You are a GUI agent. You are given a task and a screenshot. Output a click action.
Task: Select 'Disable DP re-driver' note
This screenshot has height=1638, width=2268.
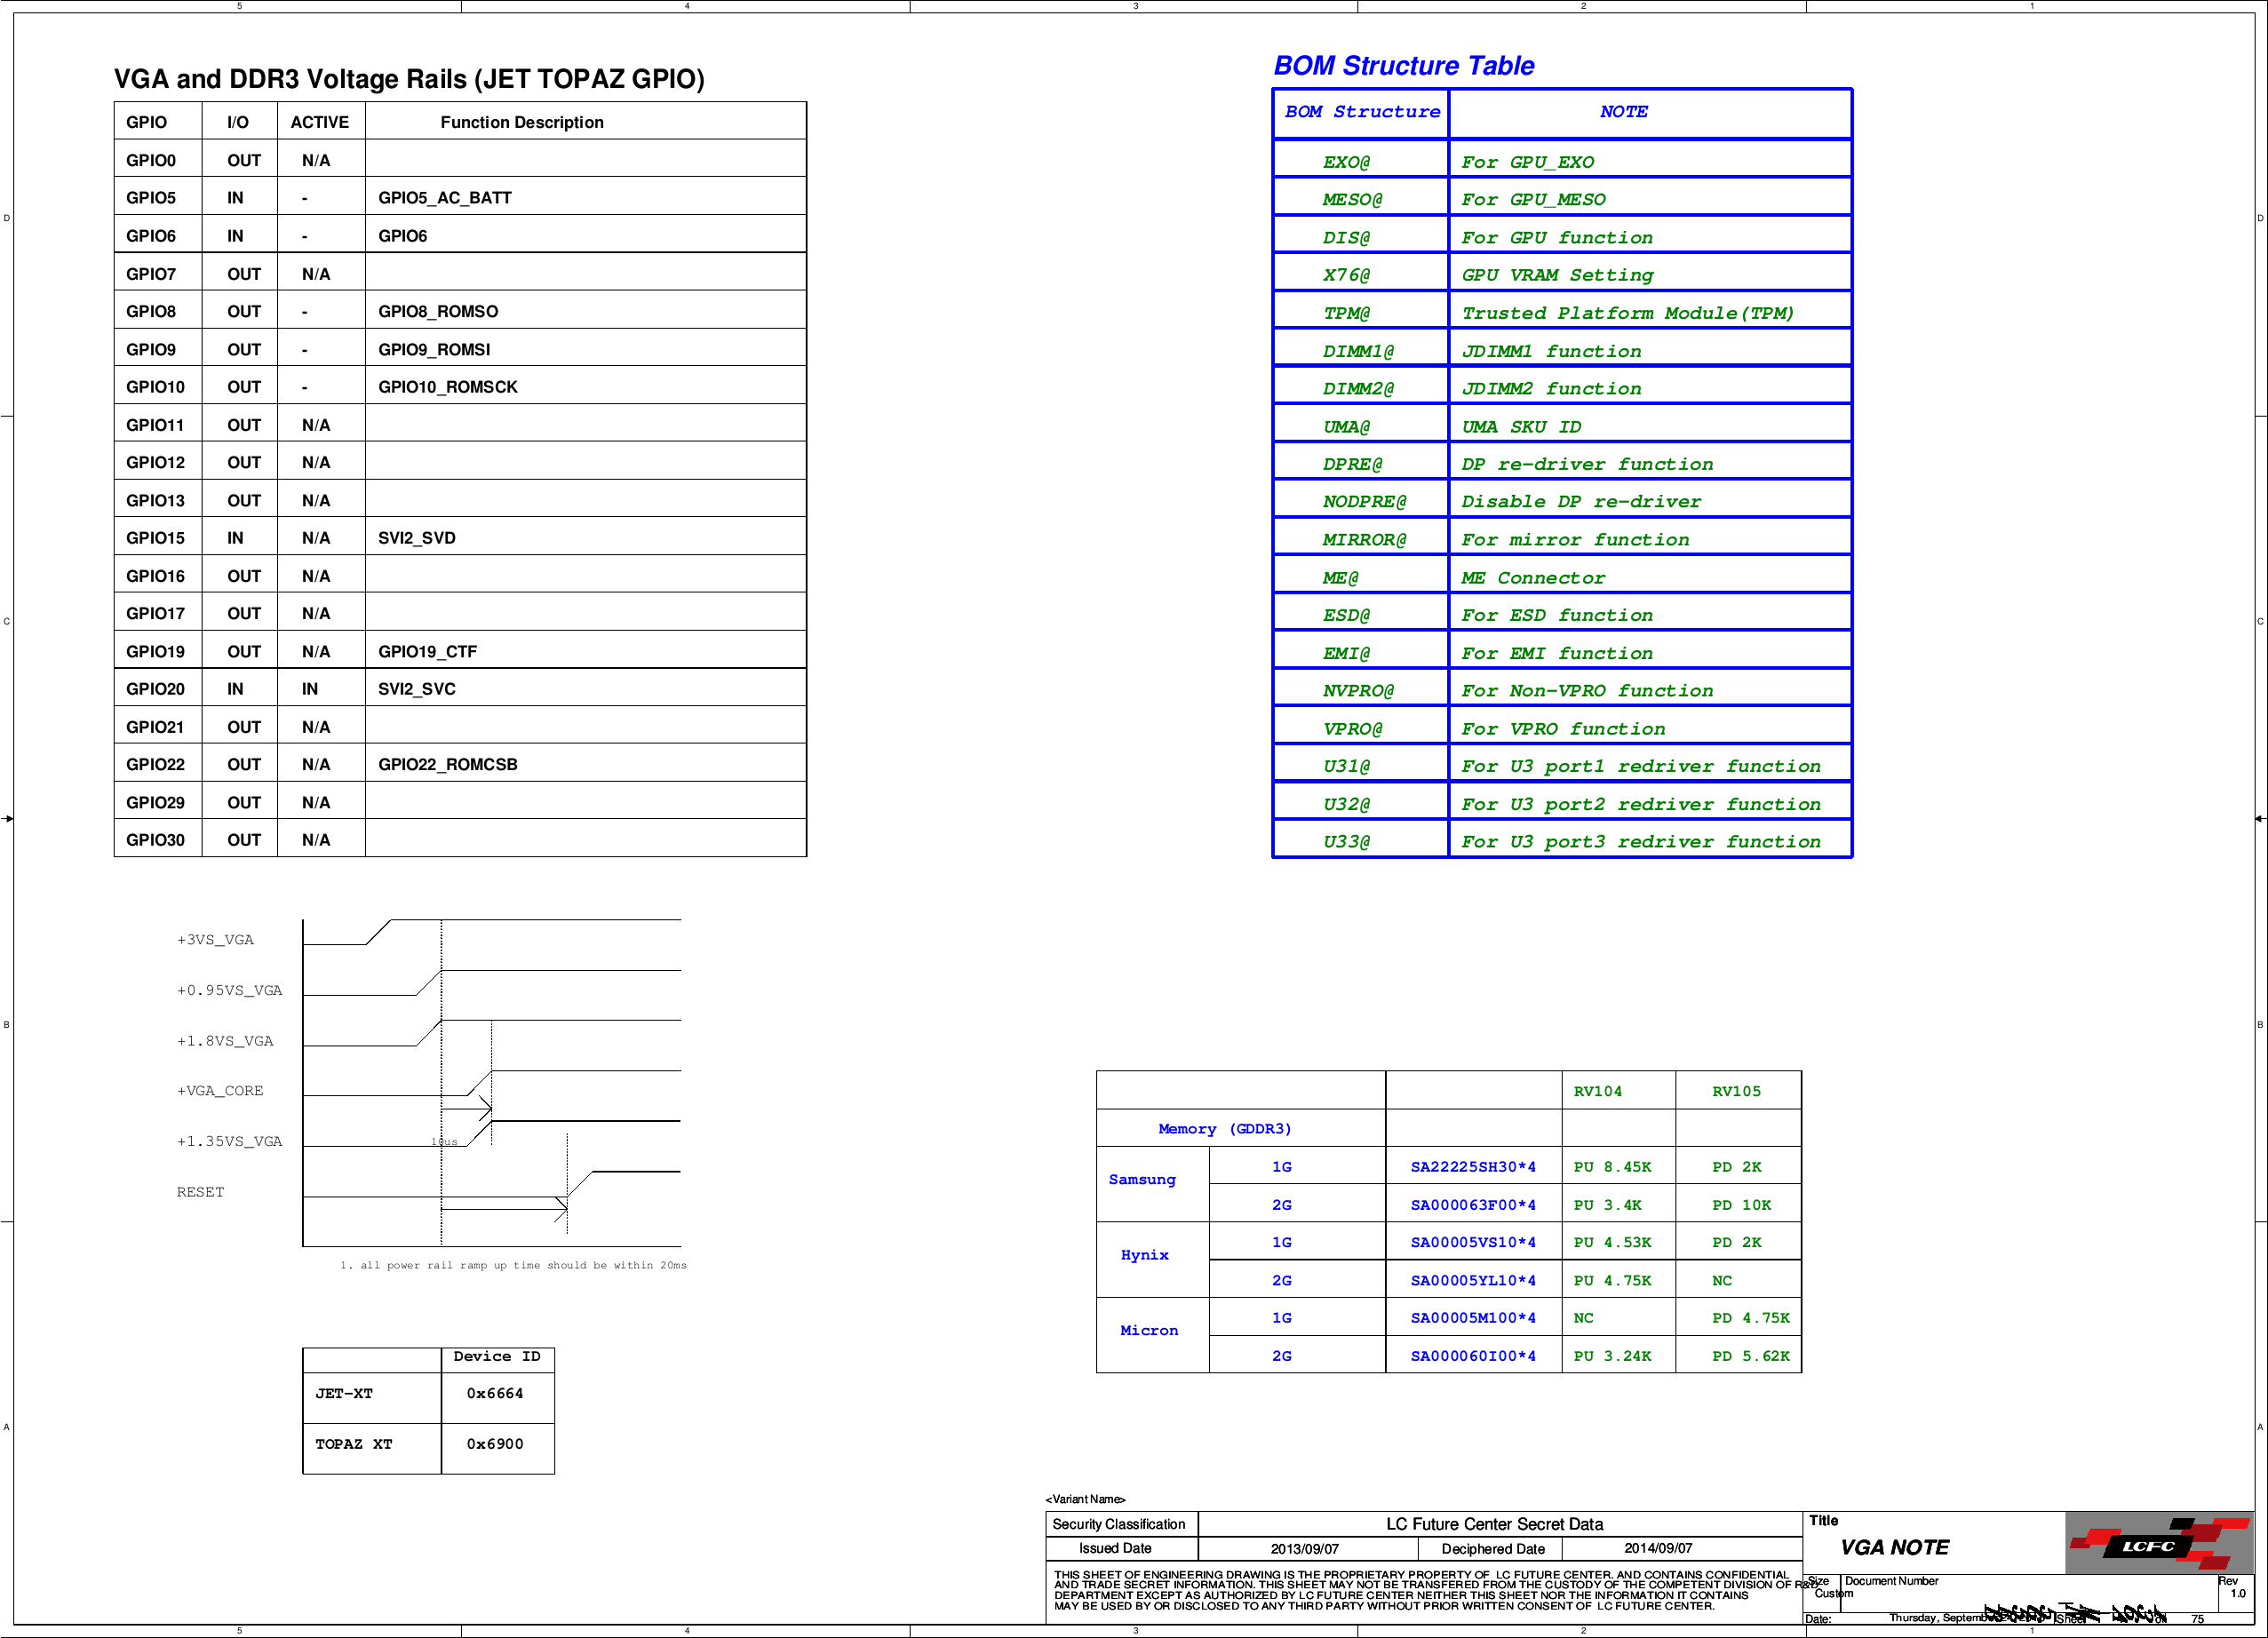[1580, 501]
